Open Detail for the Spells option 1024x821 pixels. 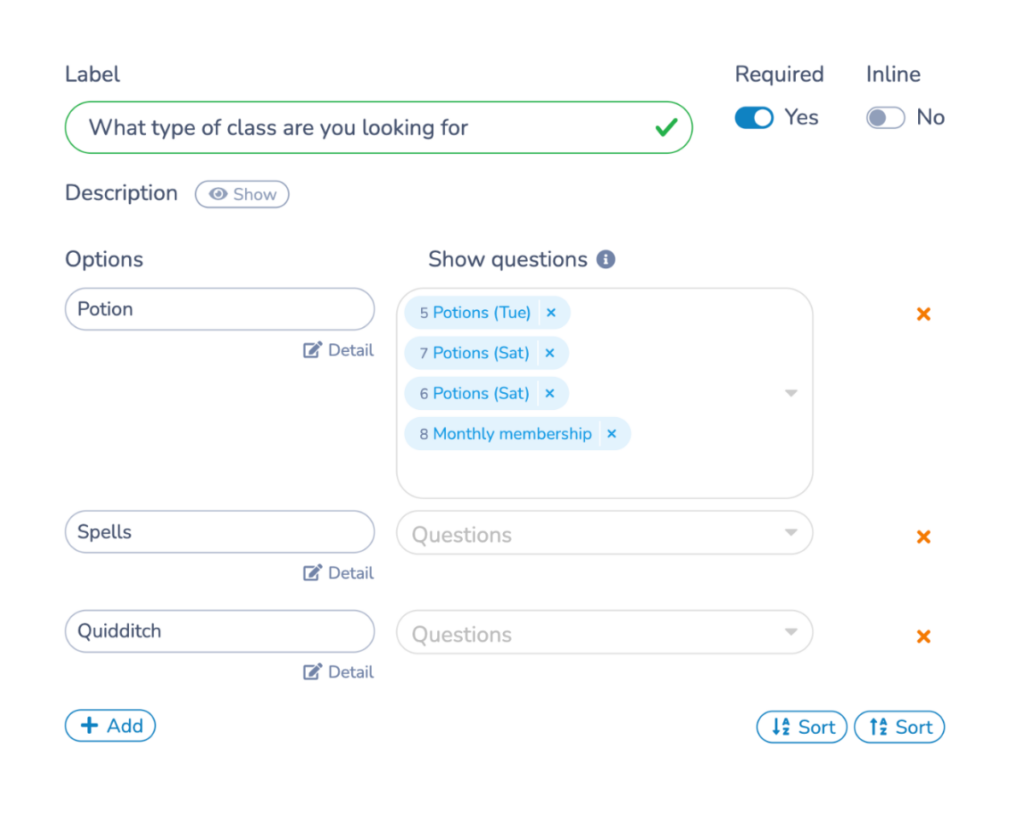coord(339,573)
